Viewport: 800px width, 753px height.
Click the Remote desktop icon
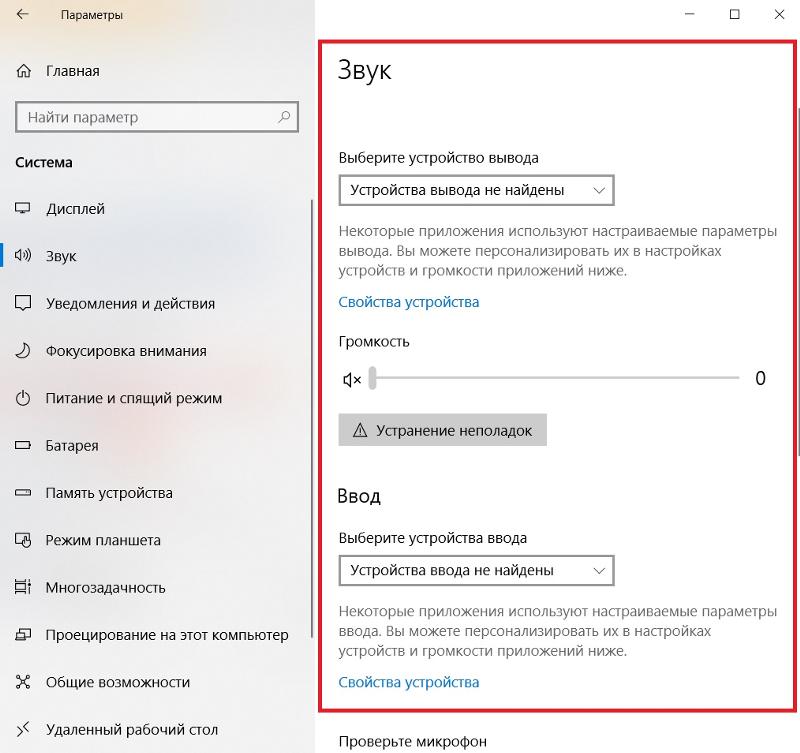[x=23, y=730]
